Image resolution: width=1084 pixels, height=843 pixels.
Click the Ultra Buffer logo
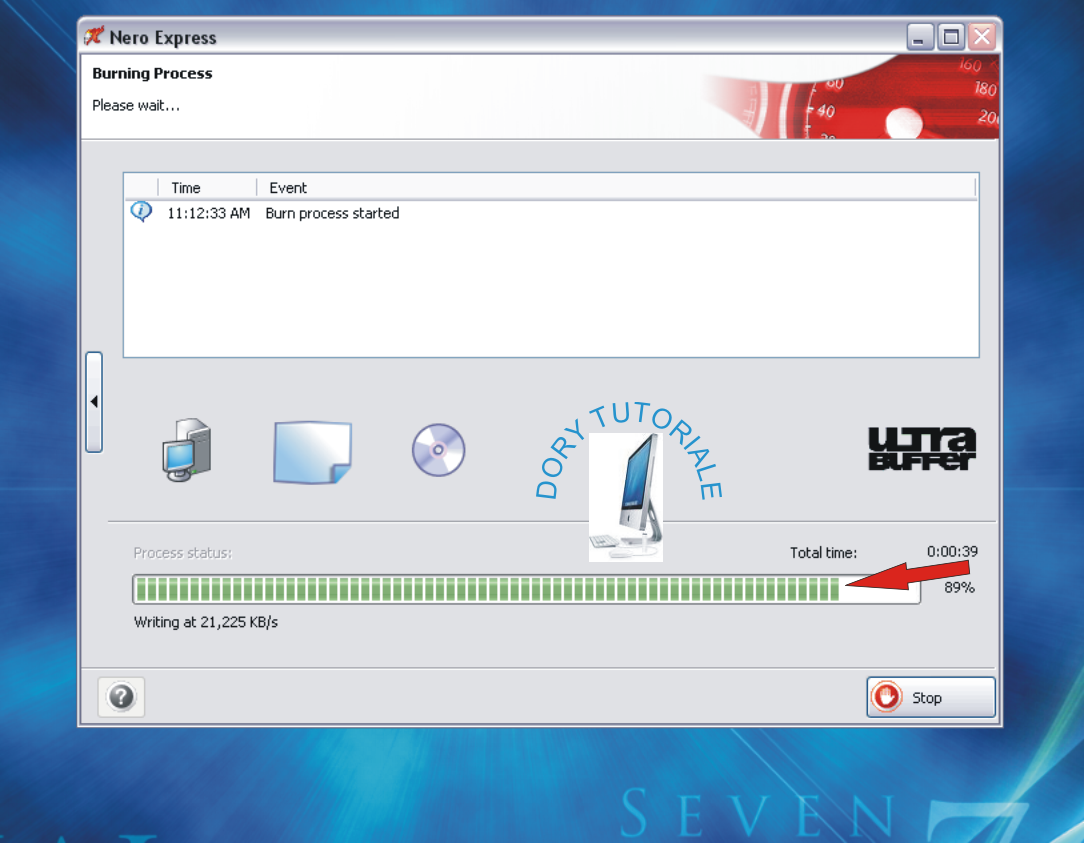(x=922, y=449)
